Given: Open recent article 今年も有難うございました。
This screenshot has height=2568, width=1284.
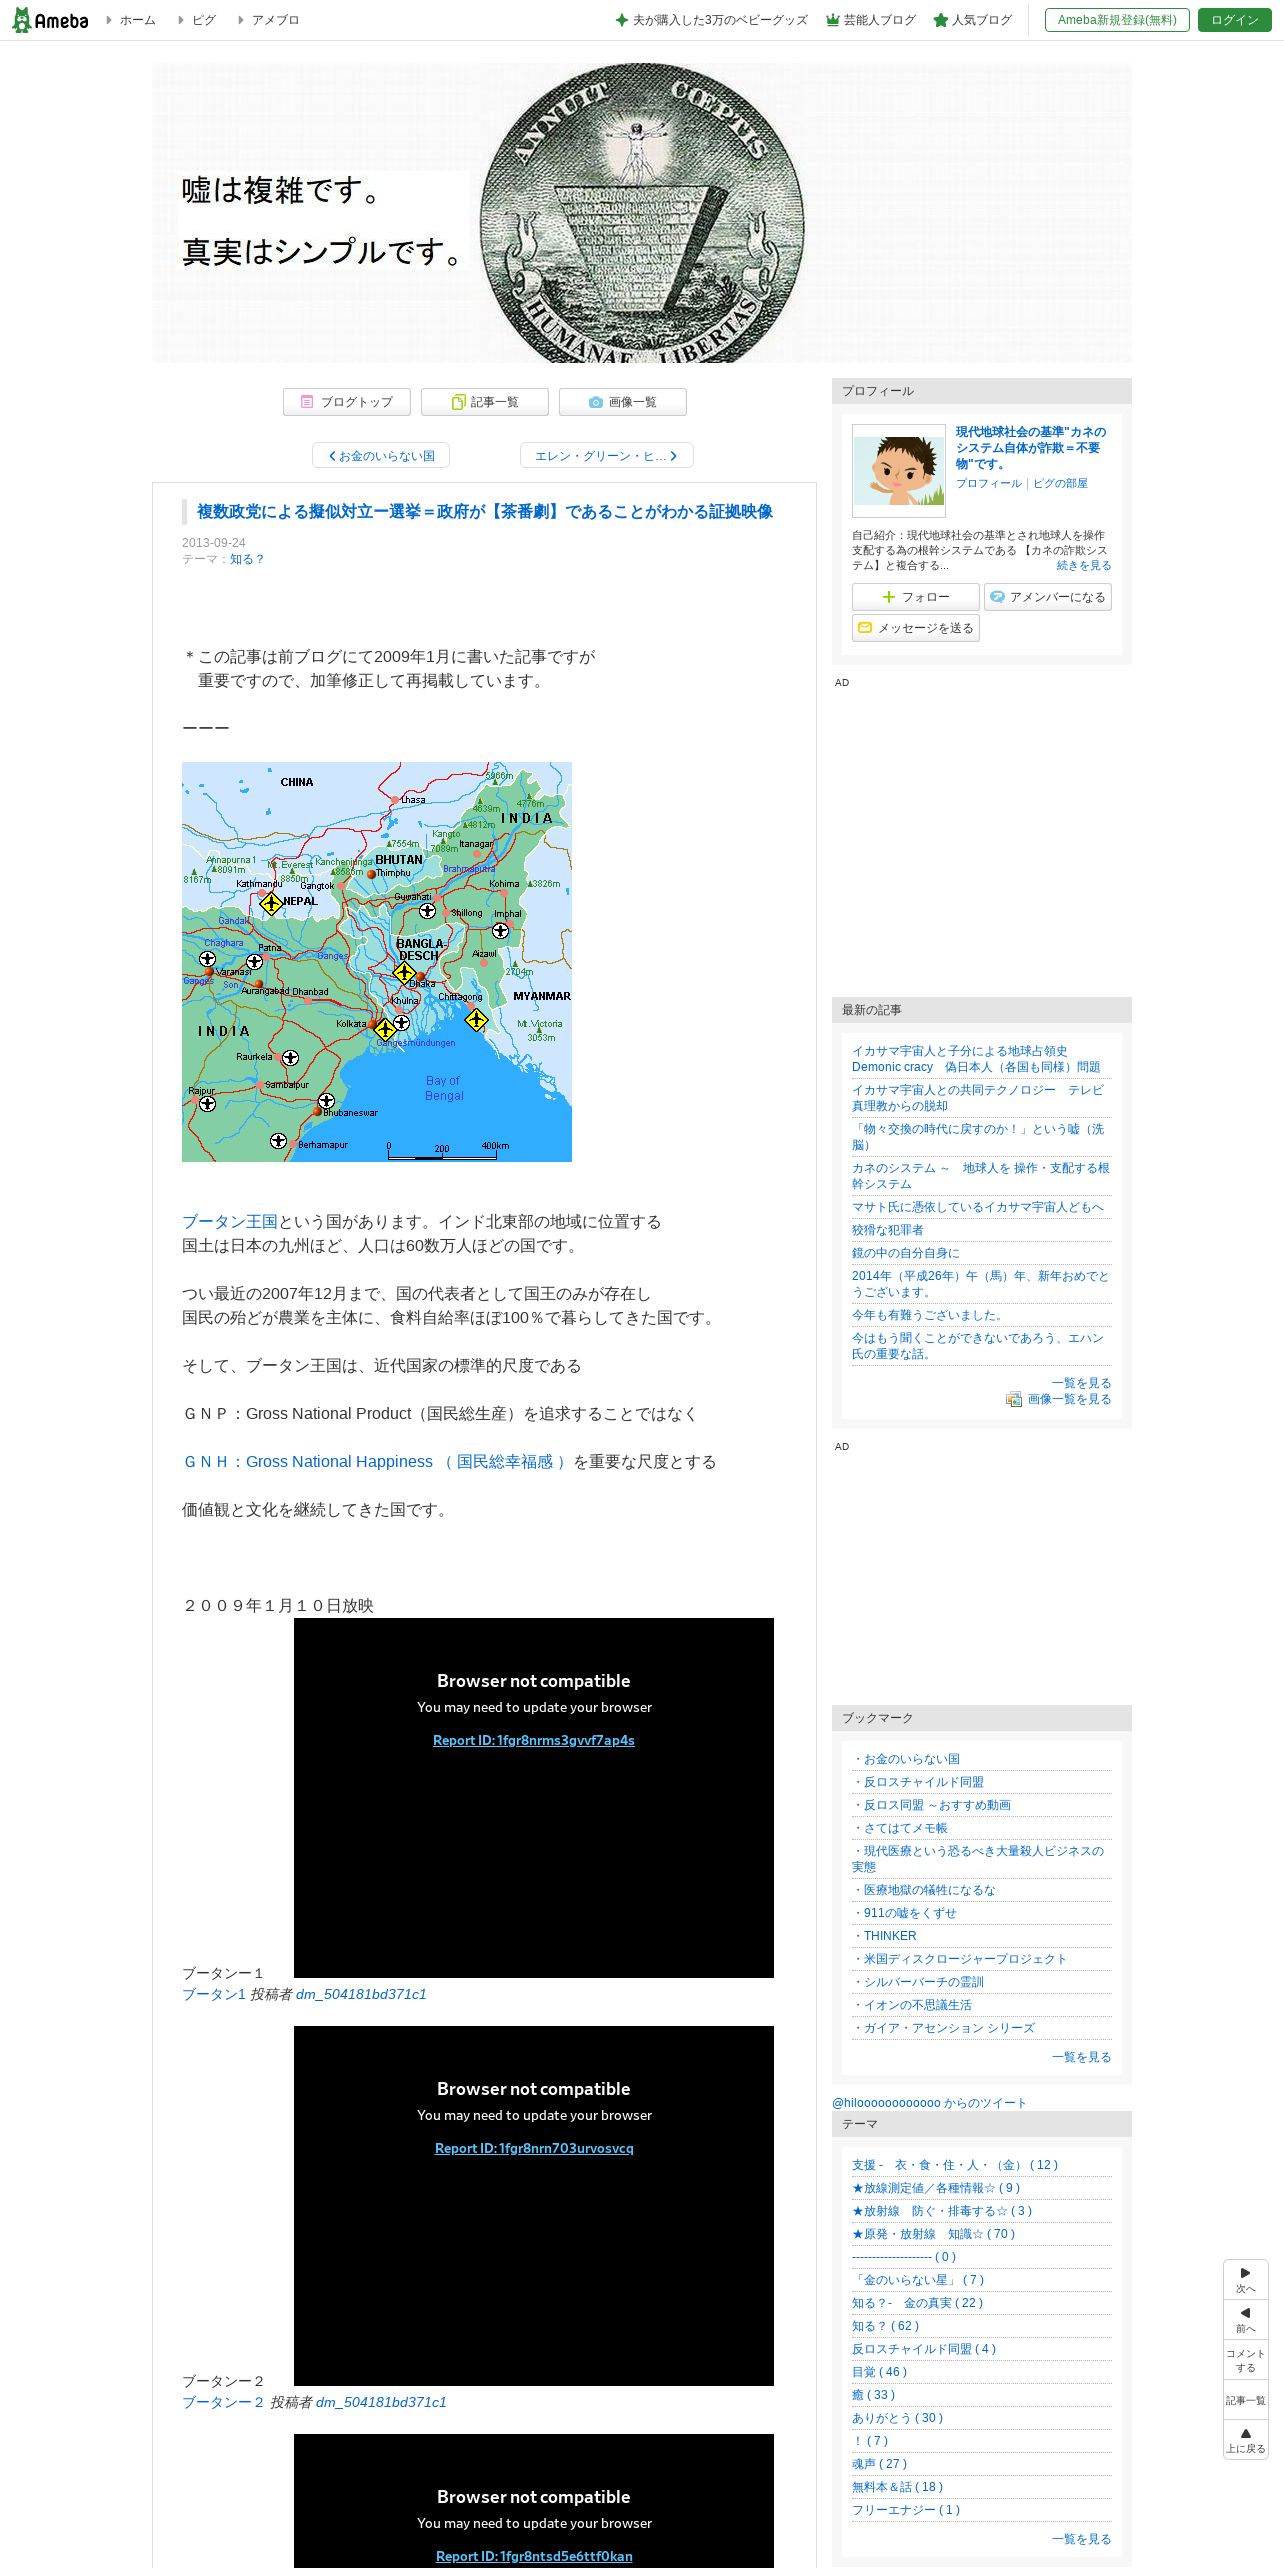Looking at the screenshot, I should pos(930,1315).
